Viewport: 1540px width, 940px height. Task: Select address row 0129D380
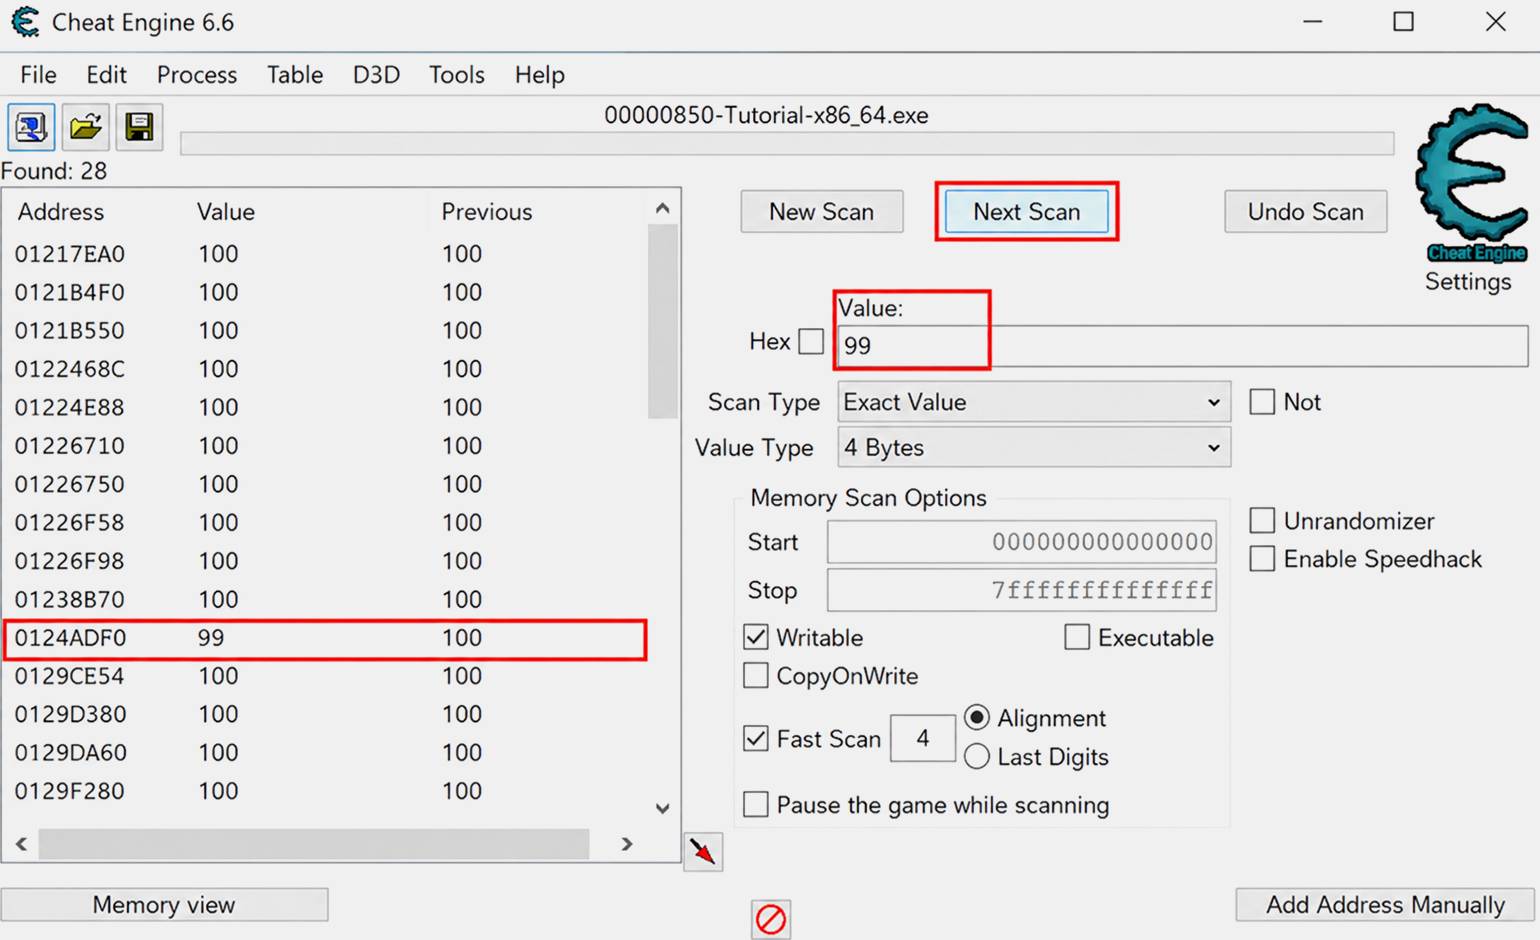(326, 715)
